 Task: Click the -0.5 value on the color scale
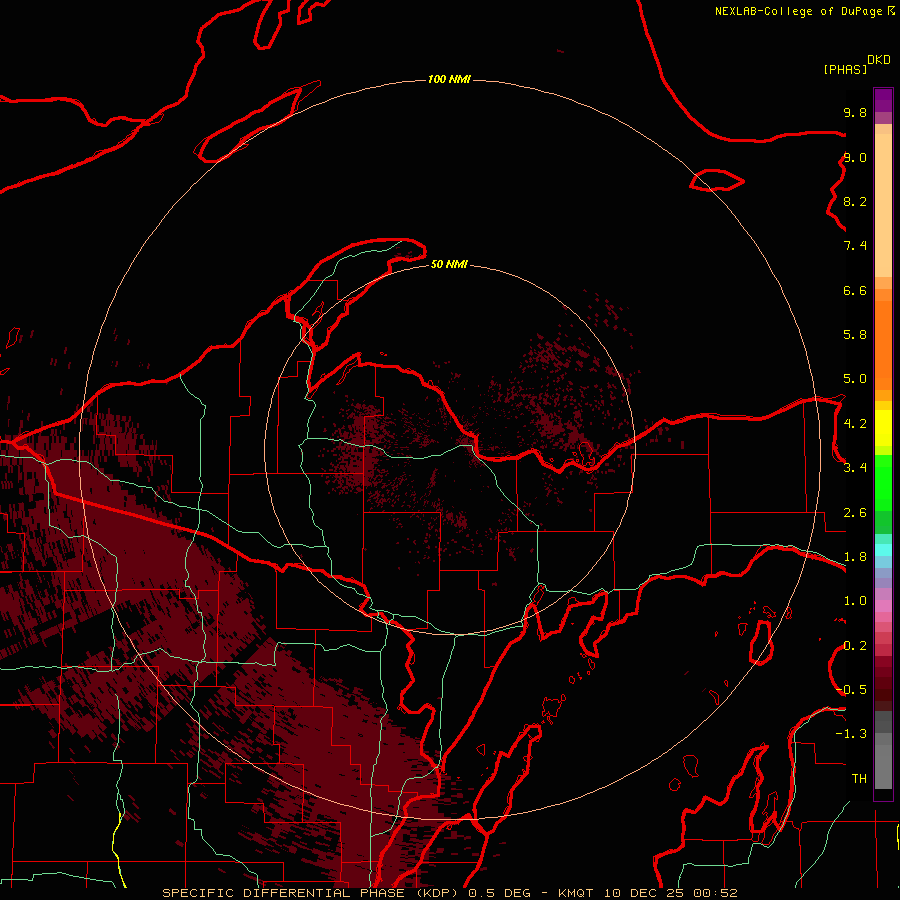click(852, 690)
